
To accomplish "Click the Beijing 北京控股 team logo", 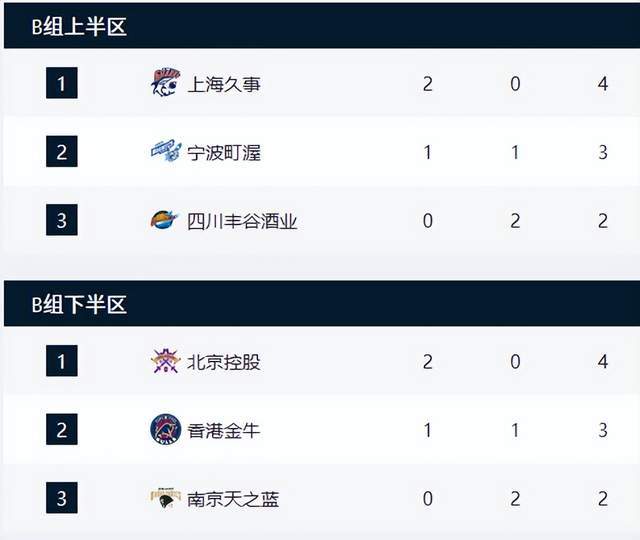I will tap(165, 361).
